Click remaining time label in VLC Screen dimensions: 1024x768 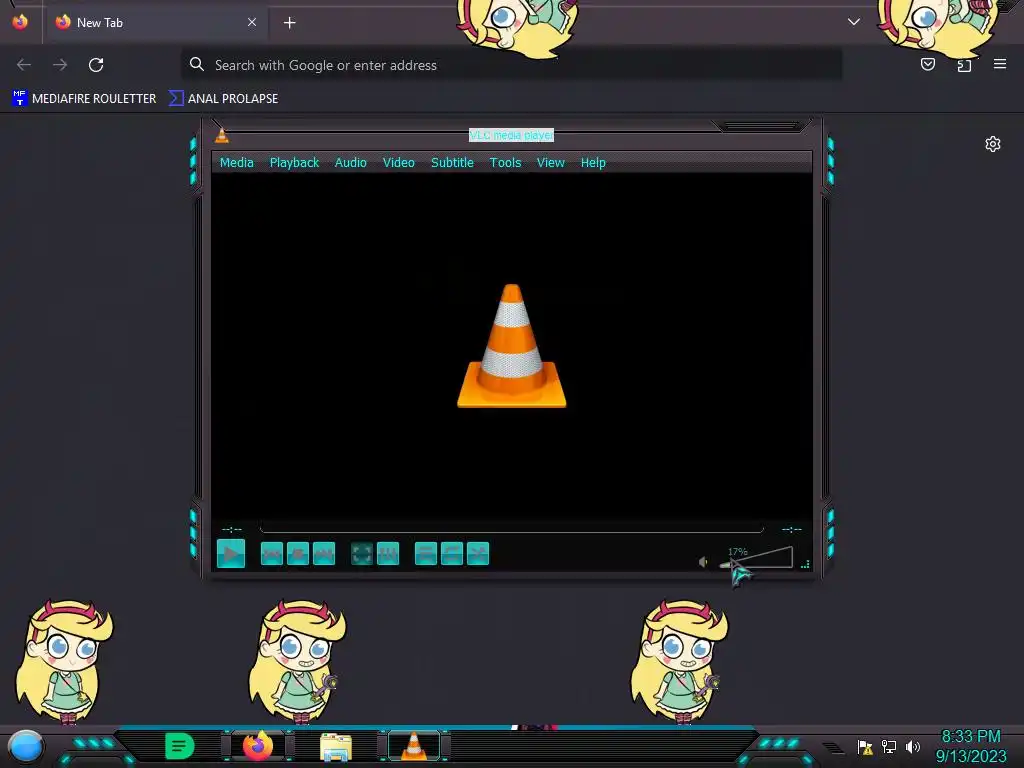792,529
